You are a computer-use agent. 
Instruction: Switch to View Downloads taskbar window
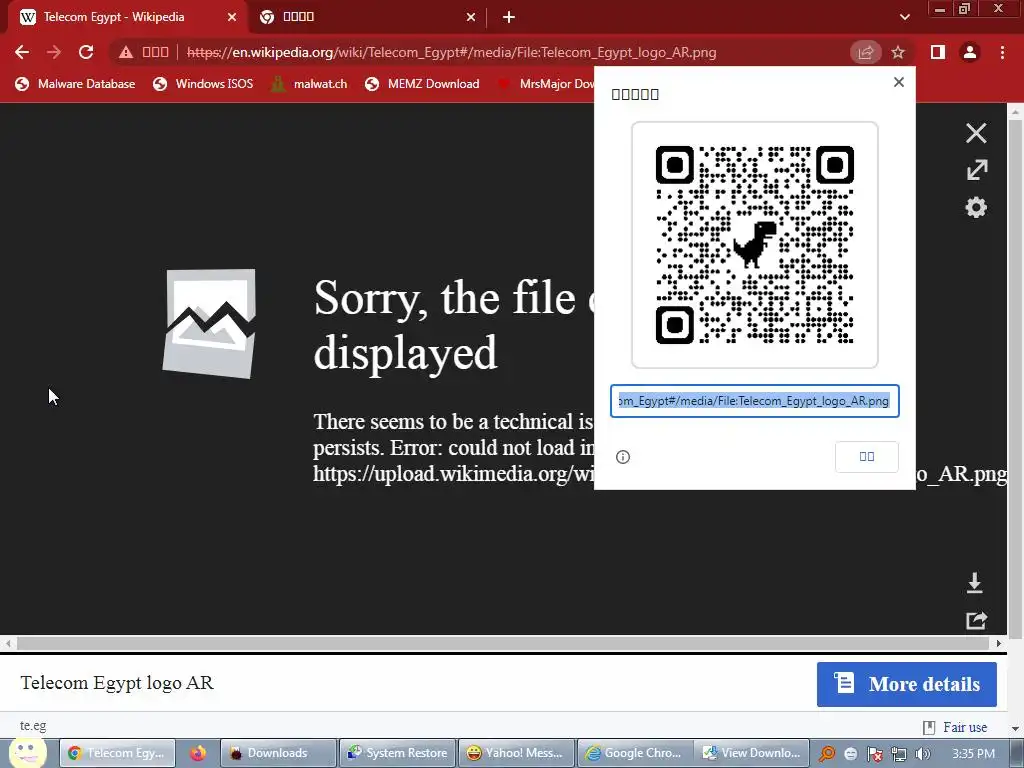point(752,753)
